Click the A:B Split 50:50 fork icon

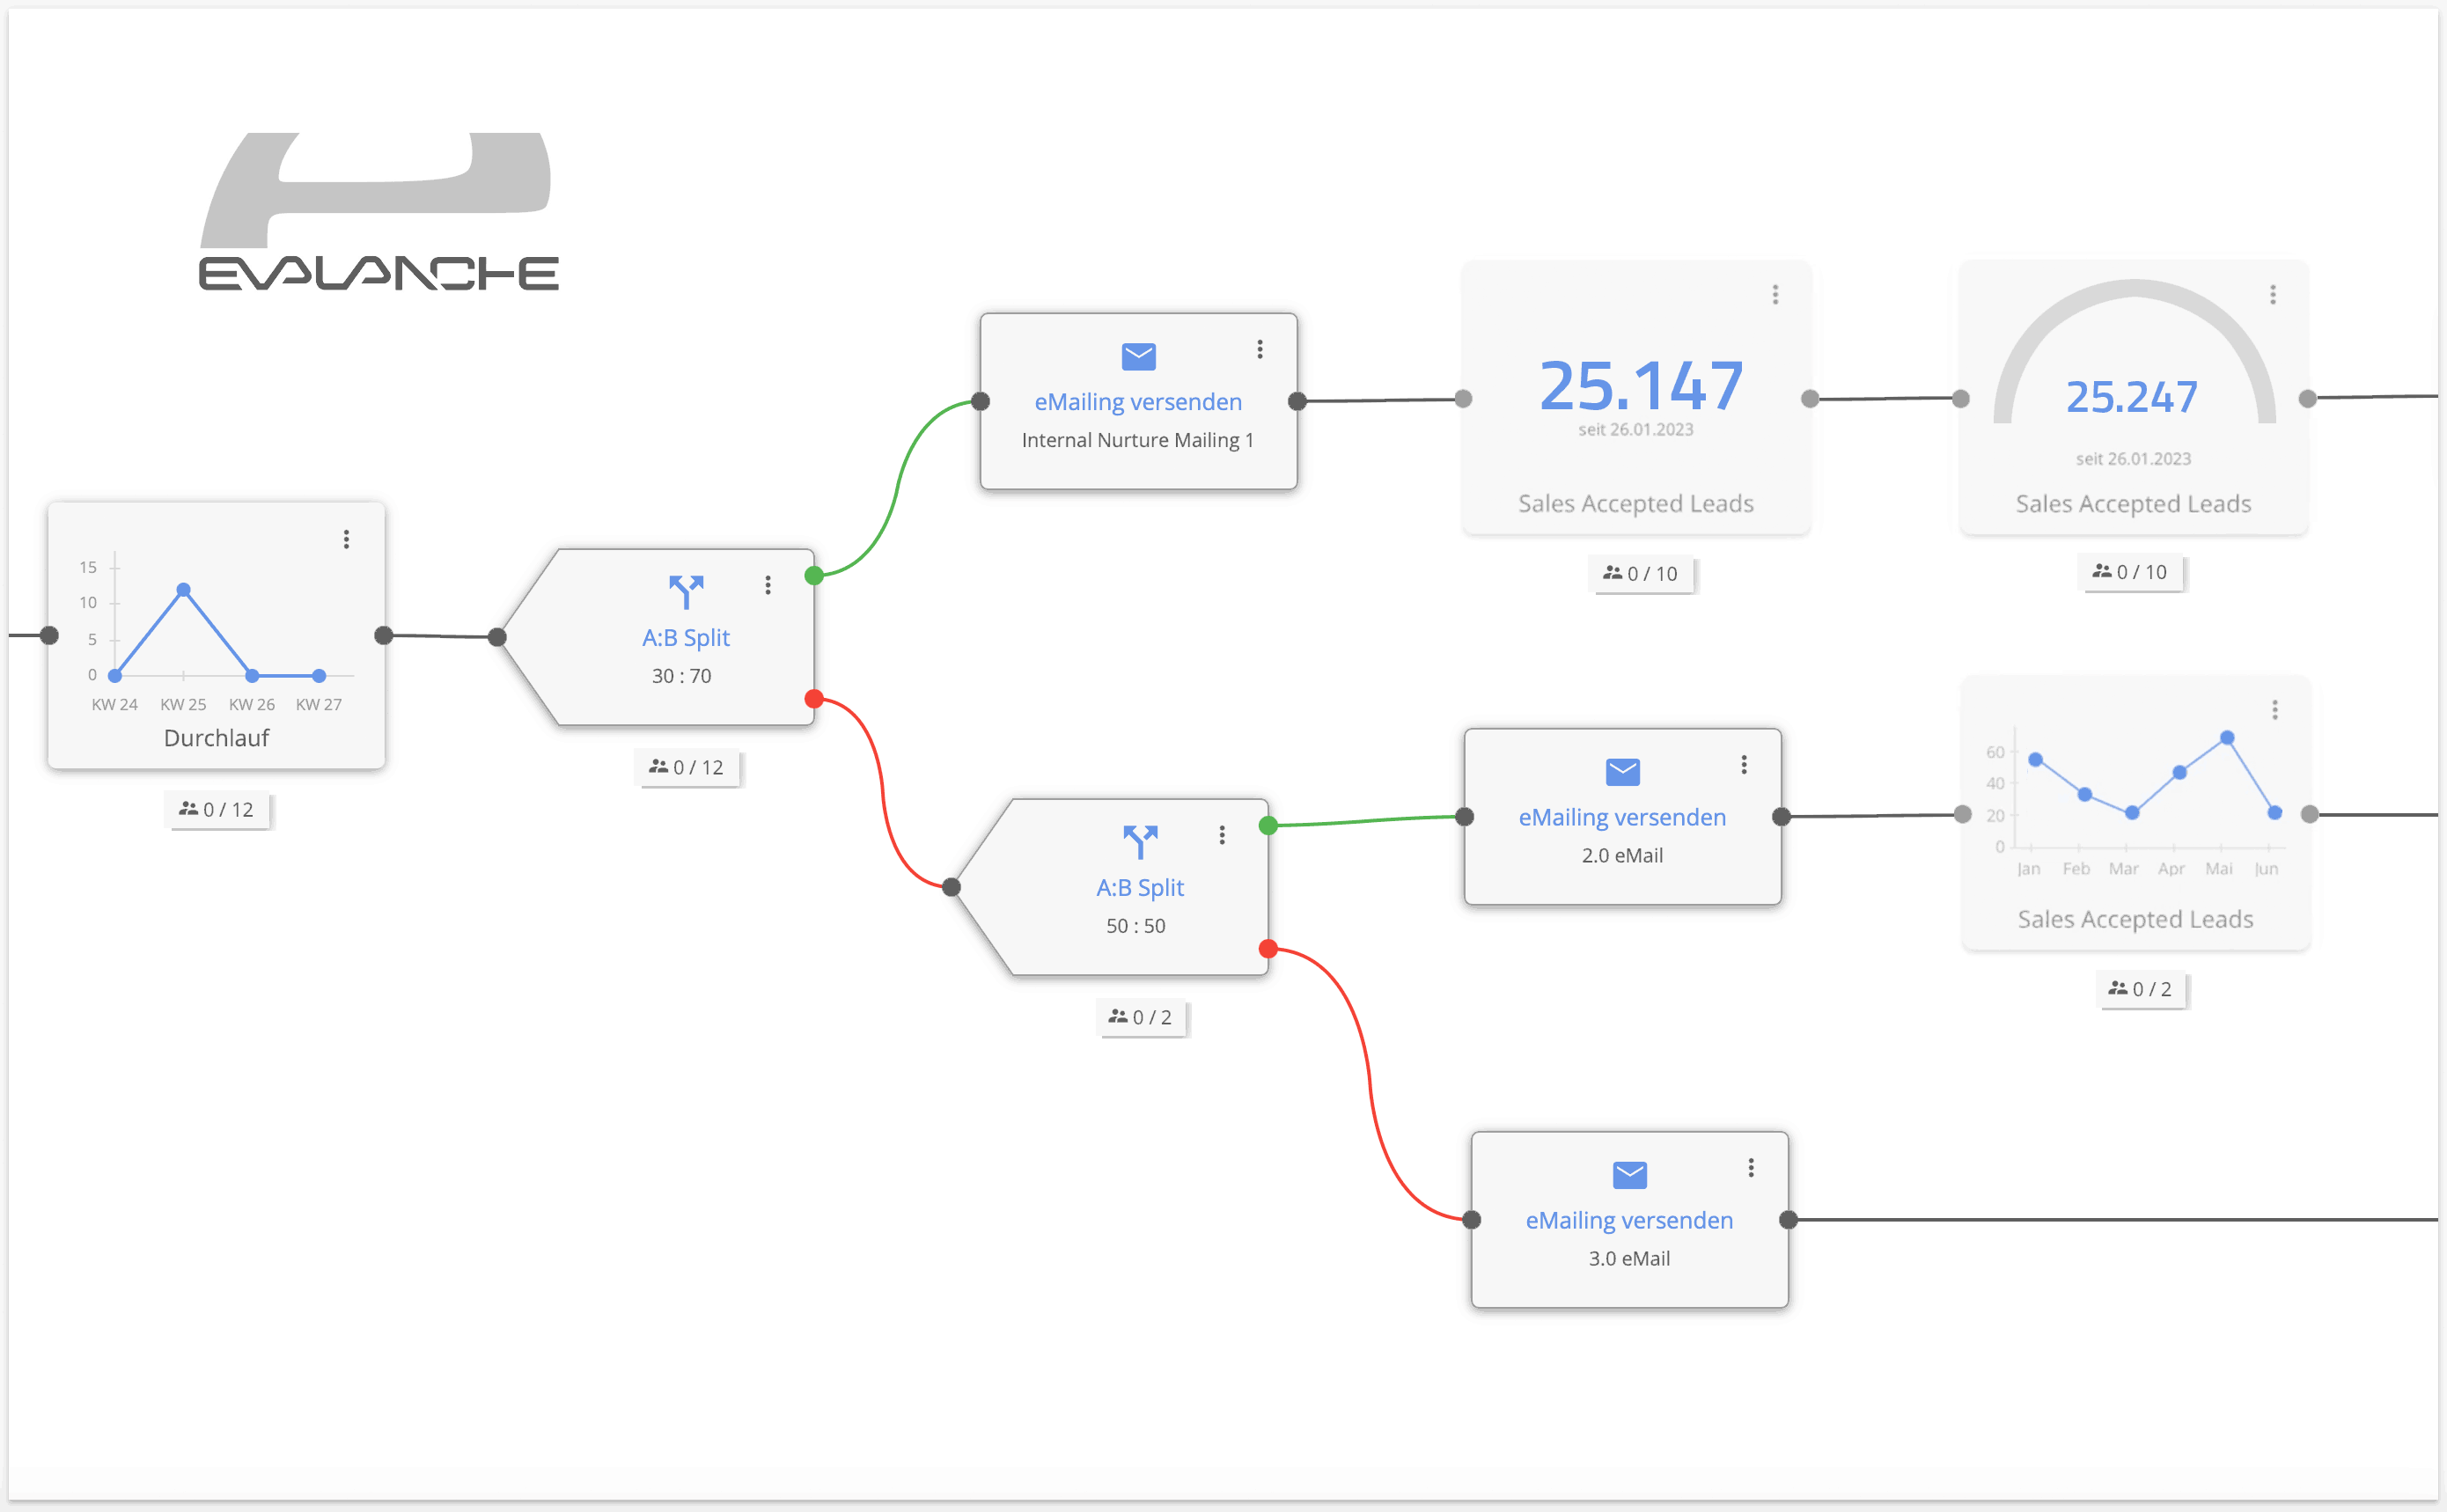pos(1140,841)
